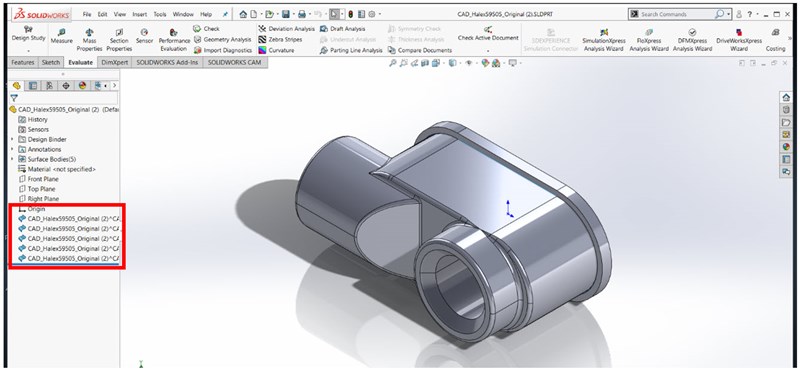Open the FeatureManager design tree tab
The height and width of the screenshot is (372, 800).
click(x=17, y=86)
